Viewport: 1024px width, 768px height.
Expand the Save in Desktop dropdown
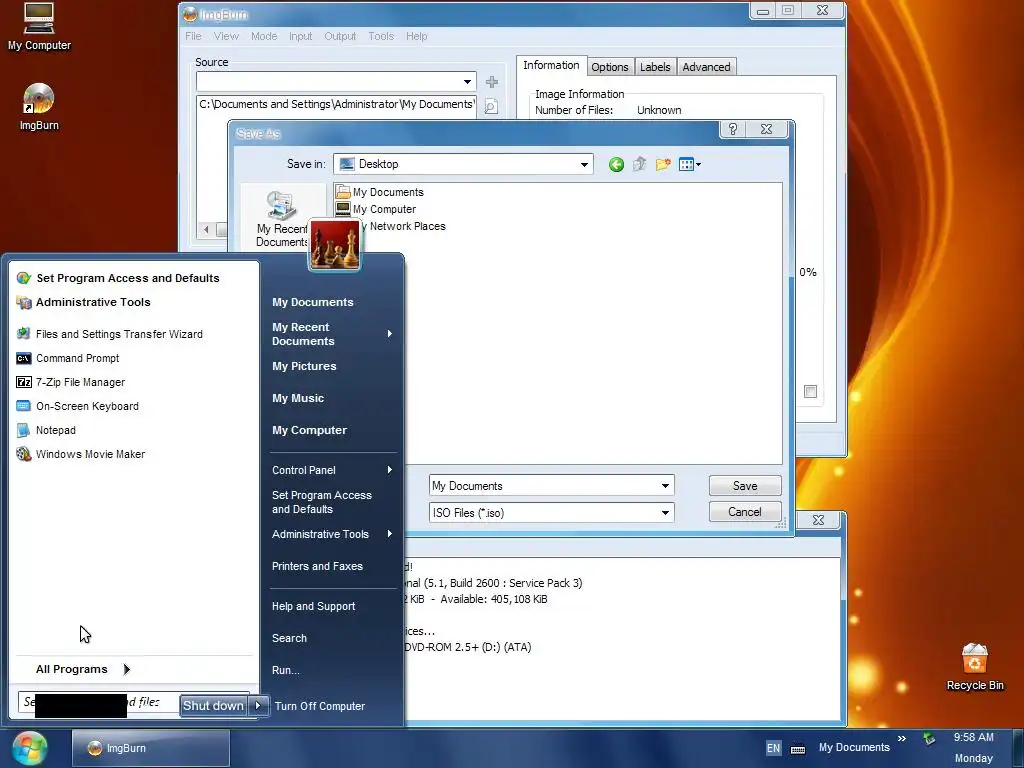[584, 165]
